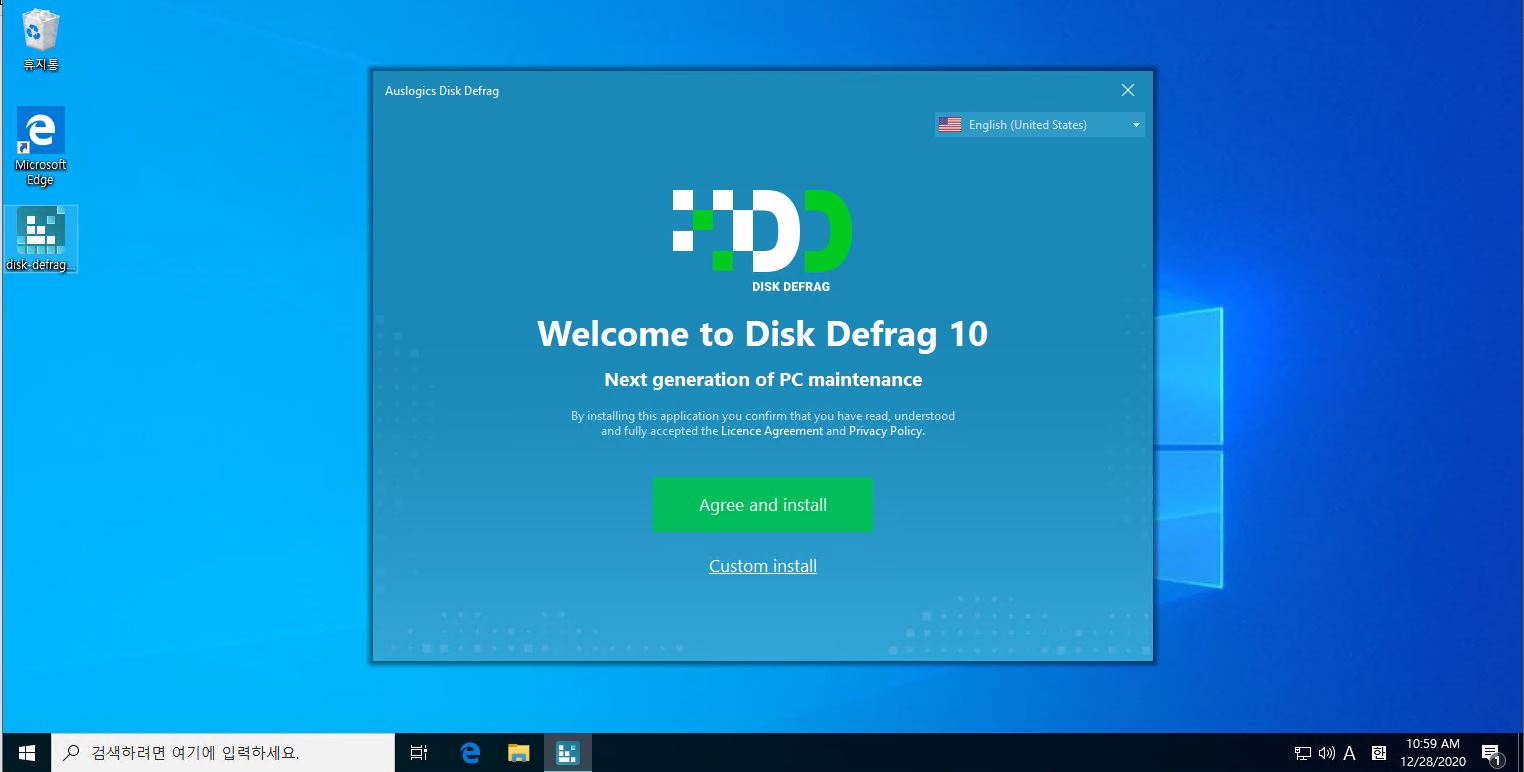This screenshot has width=1524, height=772.
Task: Select the Disk Defrag installer taskbar icon
Action: (567, 752)
